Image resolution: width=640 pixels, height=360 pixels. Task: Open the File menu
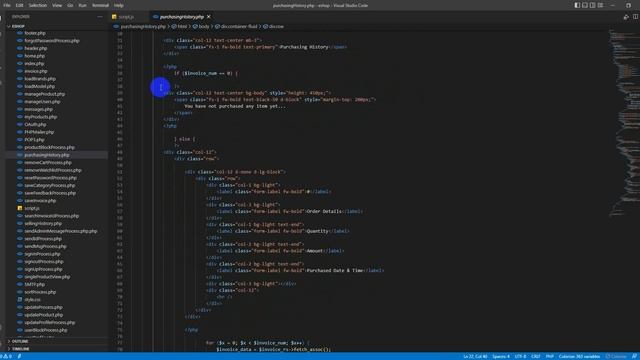coord(7,5)
